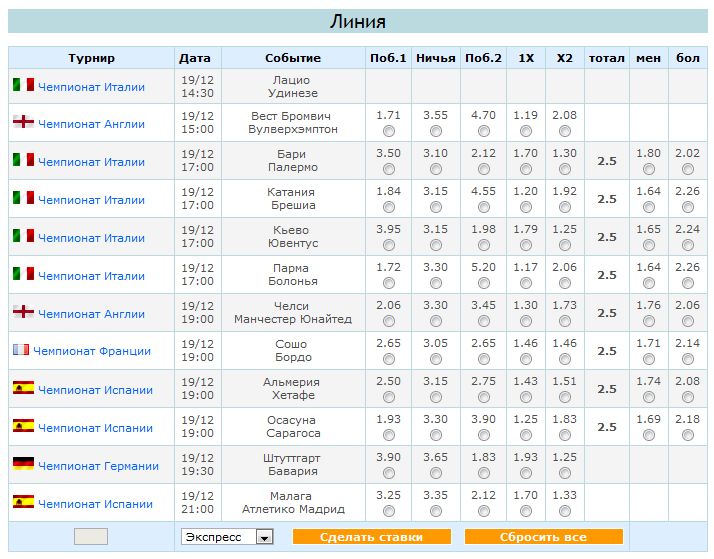The width and height of the screenshot is (714, 559).
Task: Click Spain flag icon in Альмерия Хетафе row
Action: 23,387
